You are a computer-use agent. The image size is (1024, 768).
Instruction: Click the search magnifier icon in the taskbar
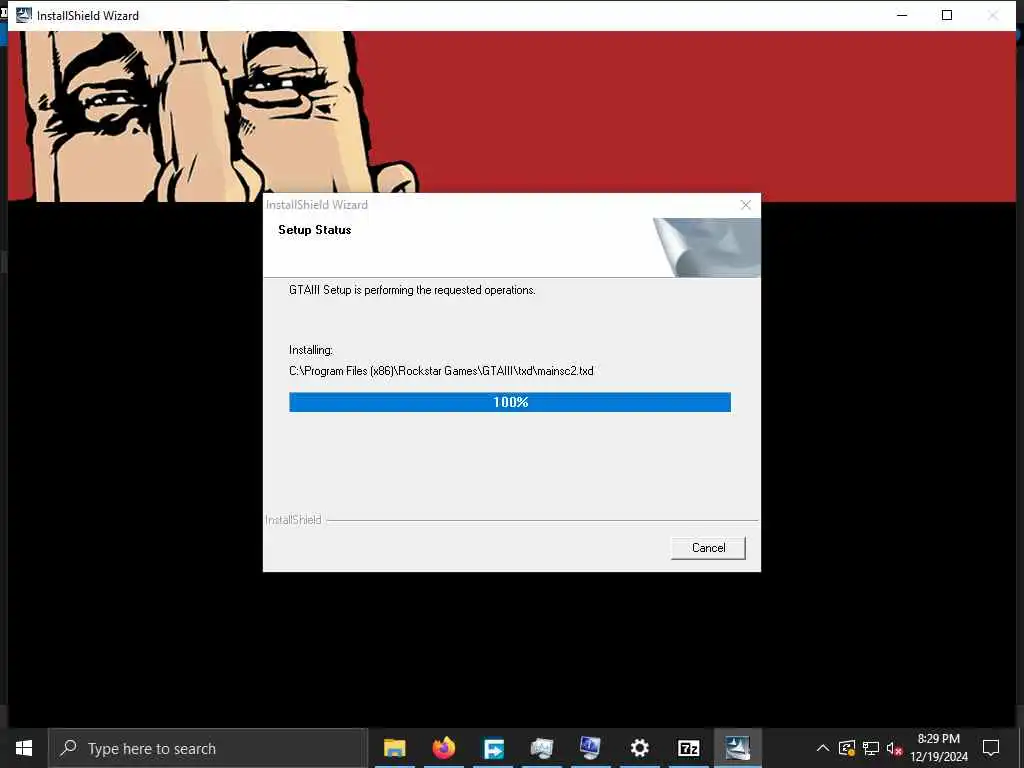(x=69, y=748)
